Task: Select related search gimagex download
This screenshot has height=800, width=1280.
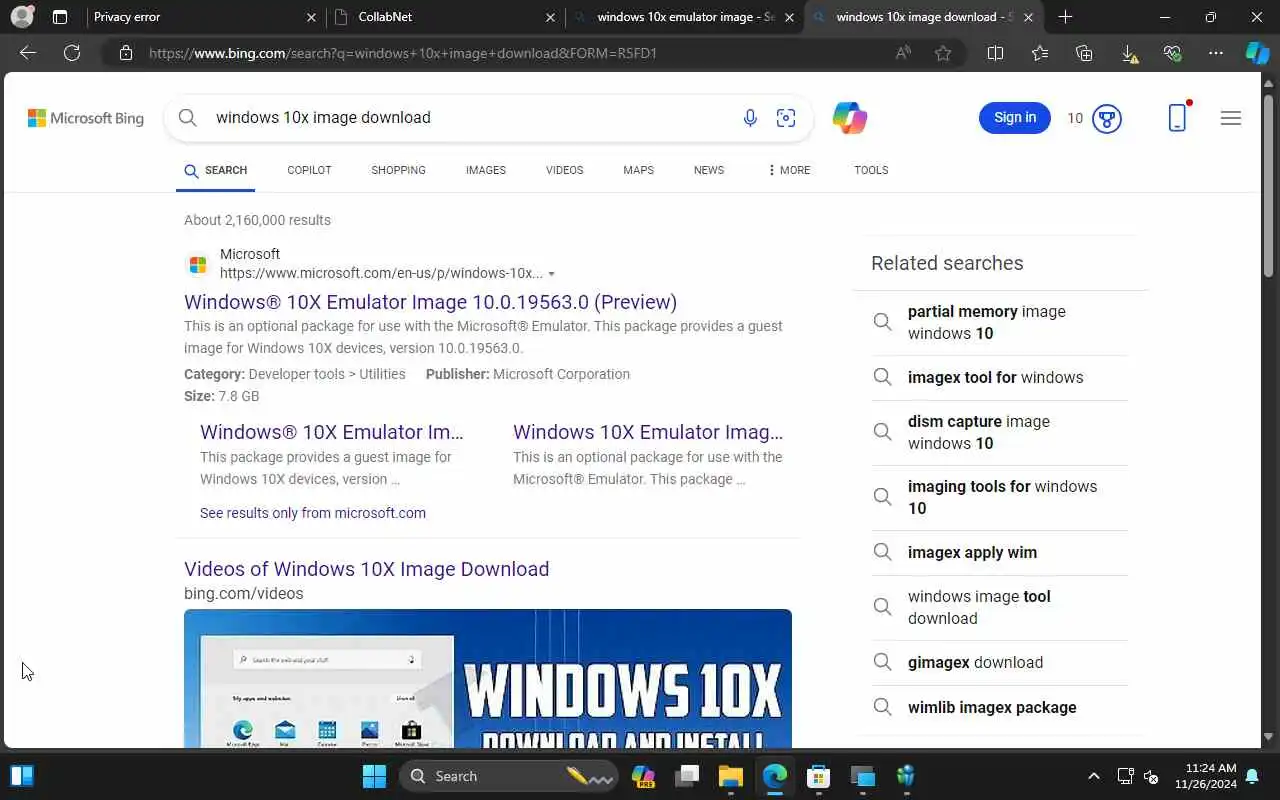Action: coord(1000,662)
